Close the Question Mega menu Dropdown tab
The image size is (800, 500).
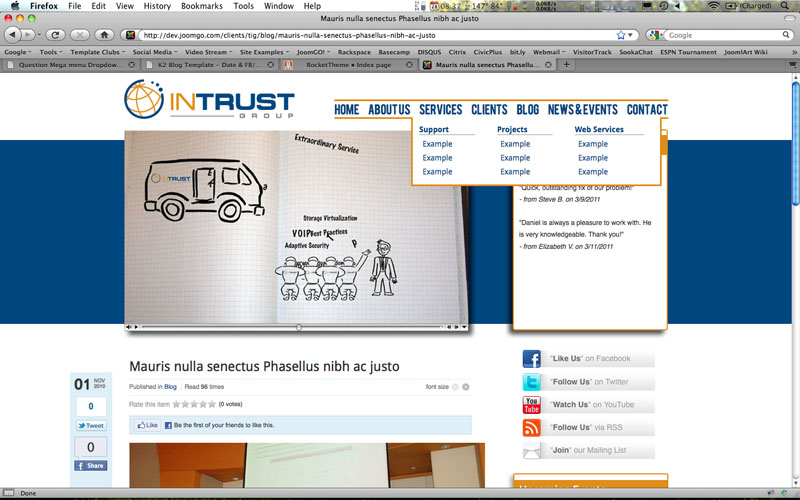click(x=132, y=65)
